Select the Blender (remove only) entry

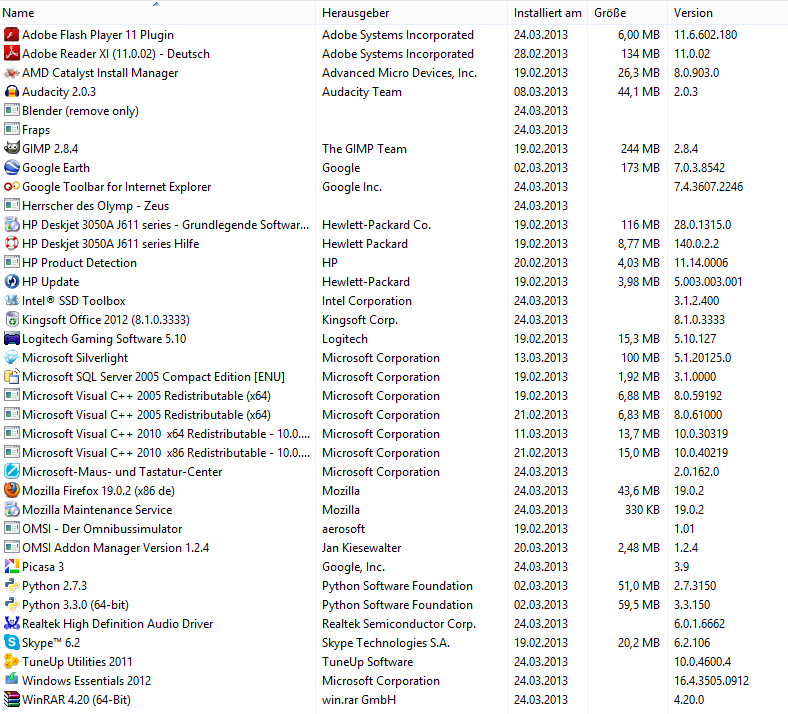pyautogui.click(x=80, y=111)
